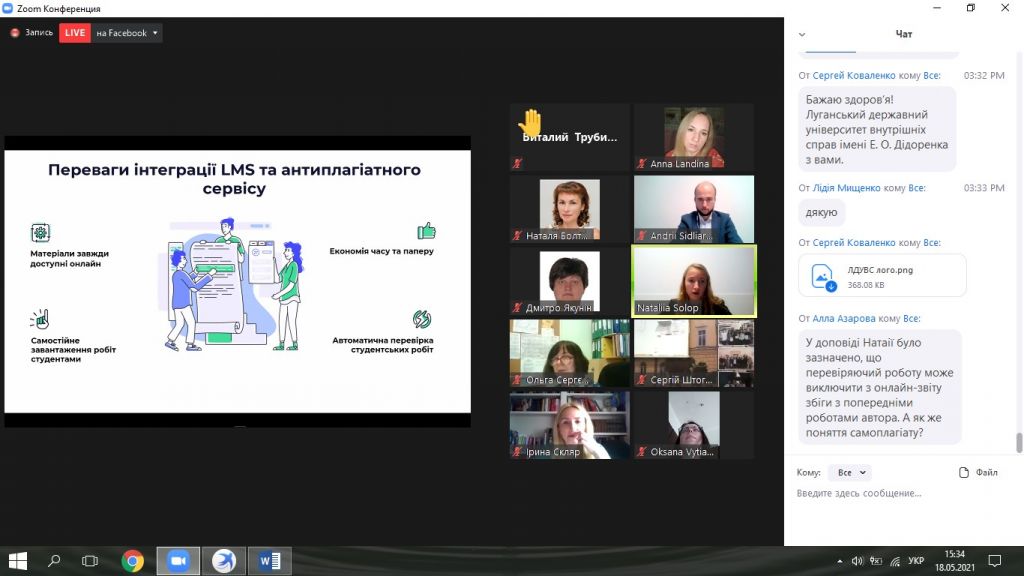The height and width of the screenshot is (576, 1024).
Task: Click the gear icon on the slide
Action: coord(40,232)
